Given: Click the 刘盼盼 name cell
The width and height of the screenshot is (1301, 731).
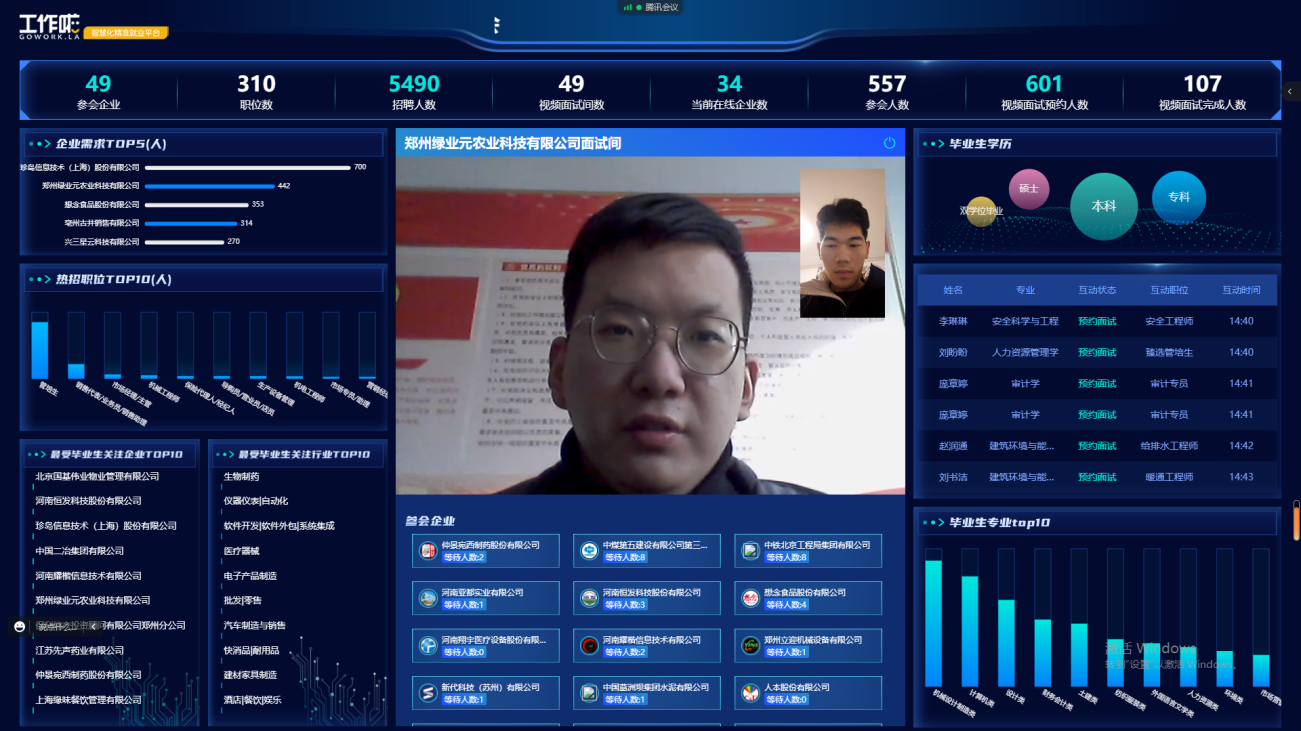Looking at the screenshot, I should pyautogui.click(x=953, y=353).
